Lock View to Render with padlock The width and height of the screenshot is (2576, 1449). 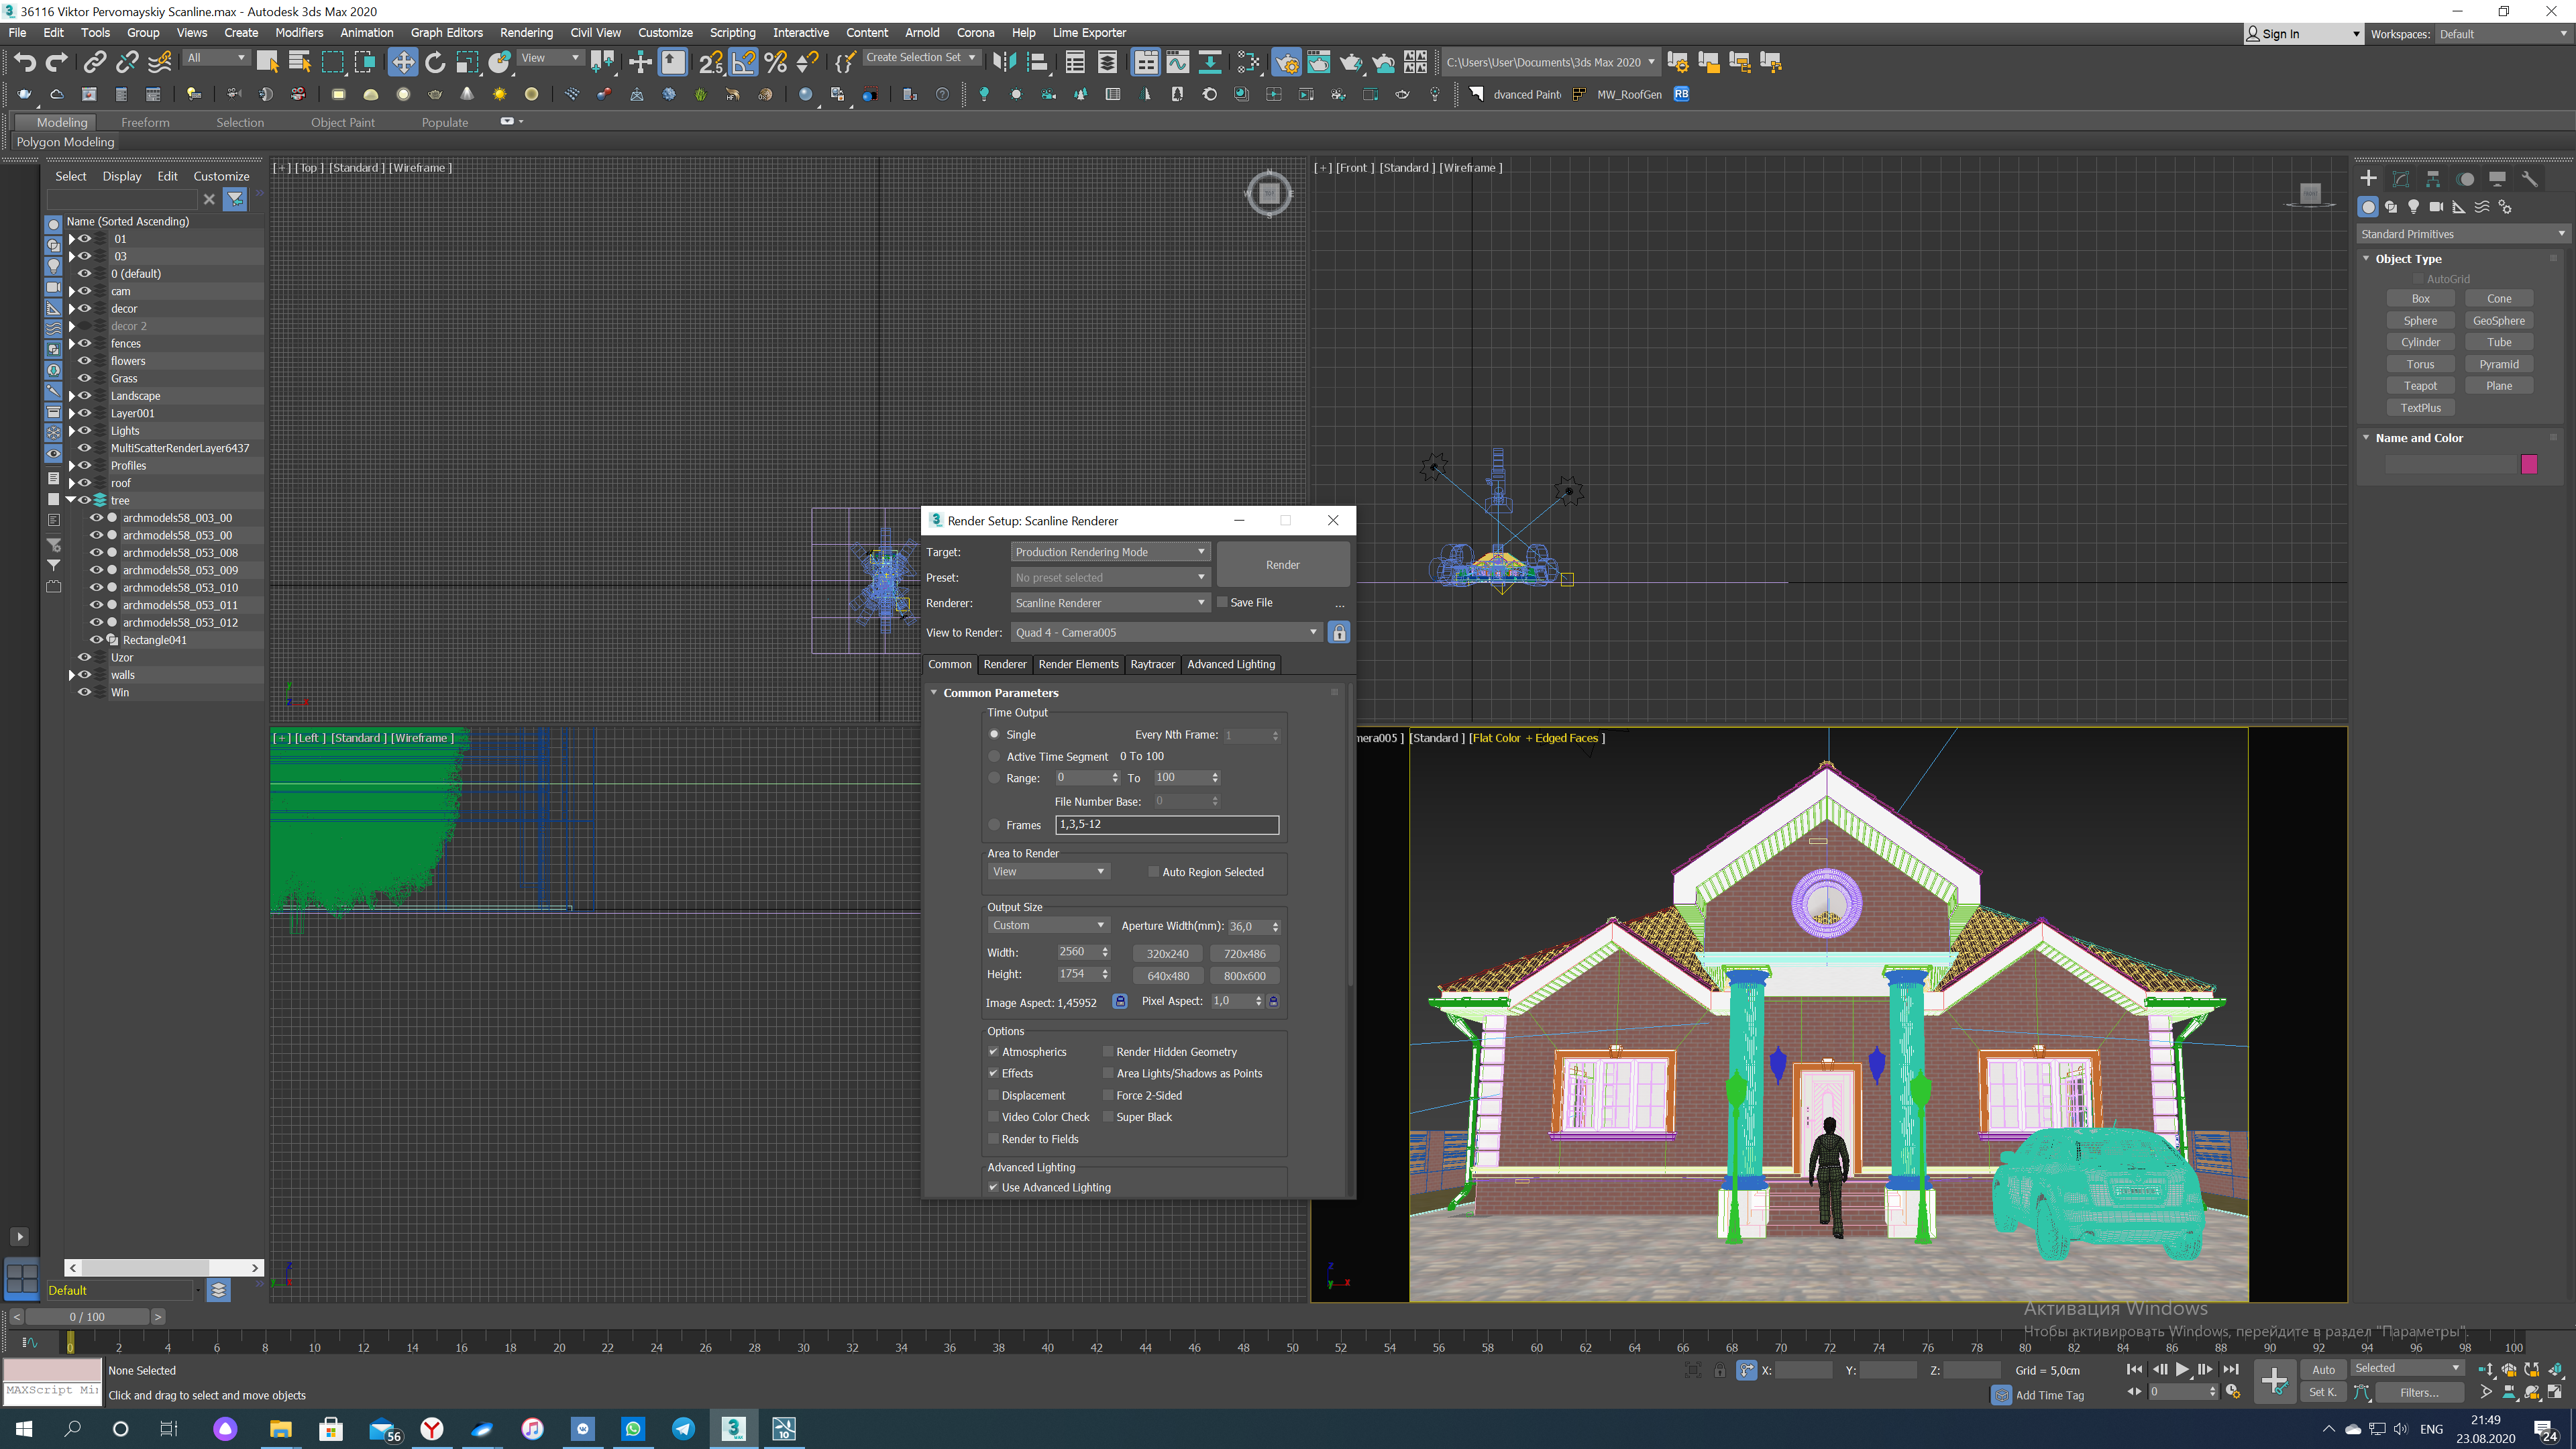pos(1339,632)
